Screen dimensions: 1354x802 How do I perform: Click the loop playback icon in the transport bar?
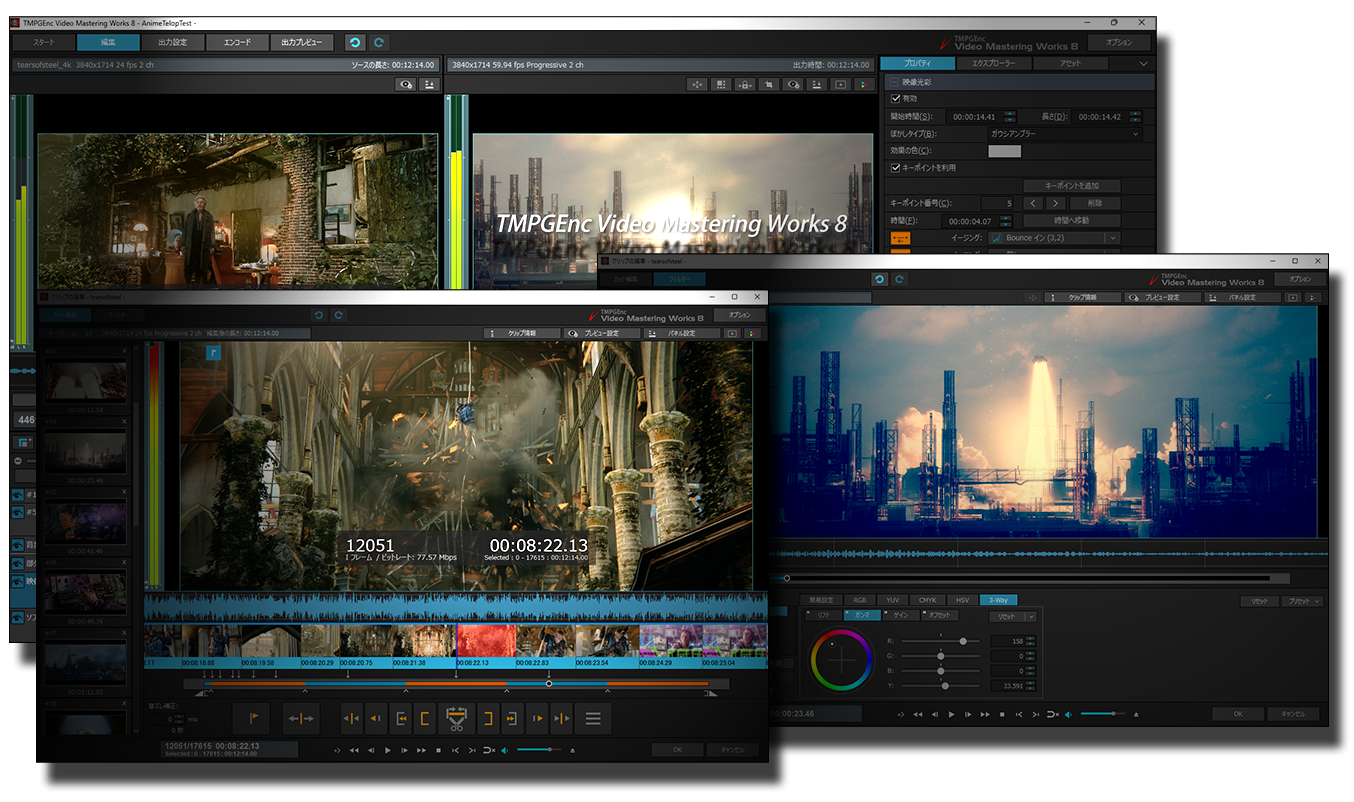point(488,749)
